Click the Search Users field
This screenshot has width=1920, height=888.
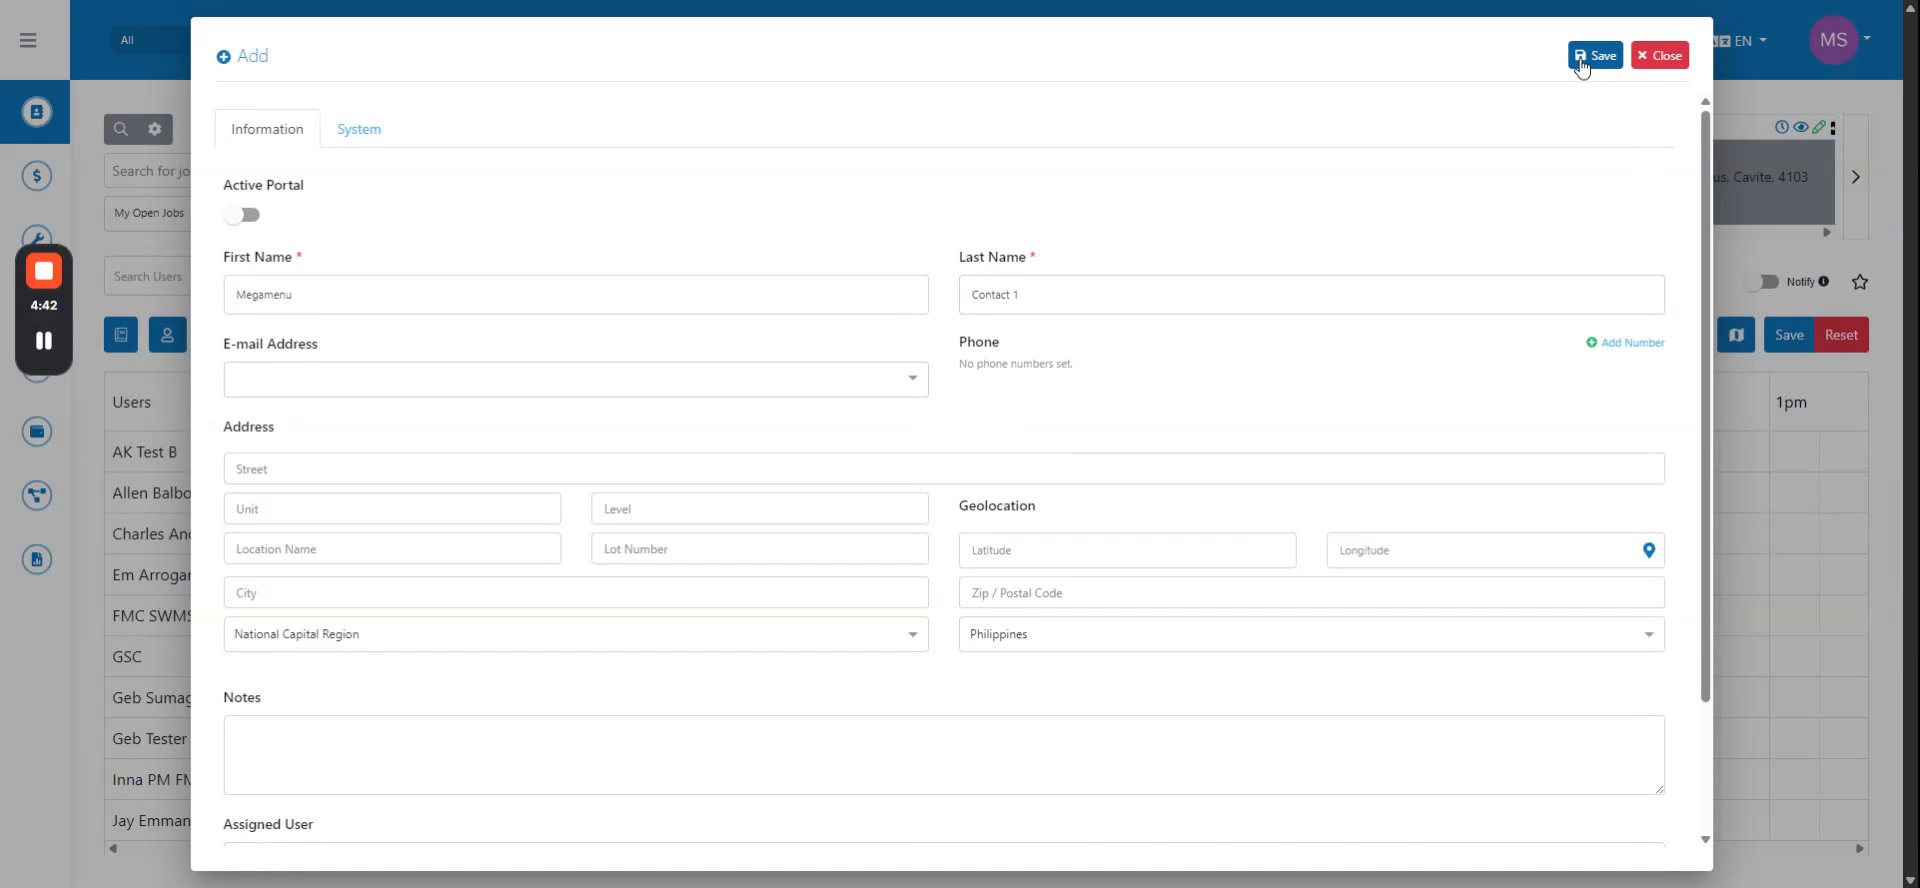click(148, 277)
